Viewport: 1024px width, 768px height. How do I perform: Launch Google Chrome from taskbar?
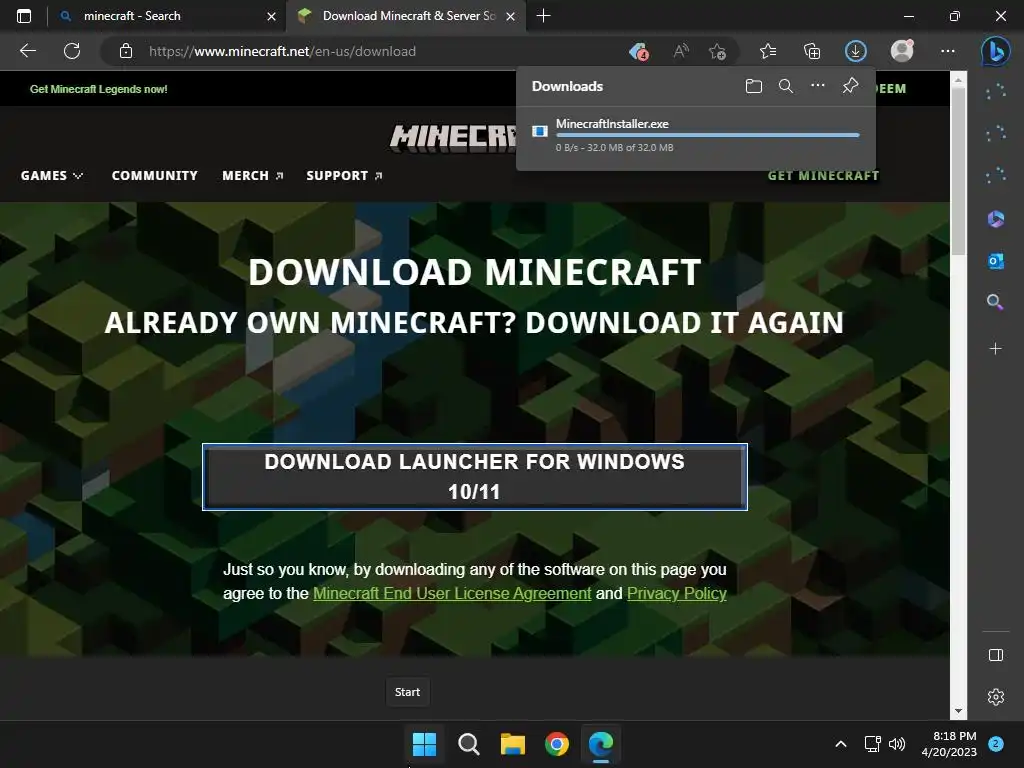(556, 744)
